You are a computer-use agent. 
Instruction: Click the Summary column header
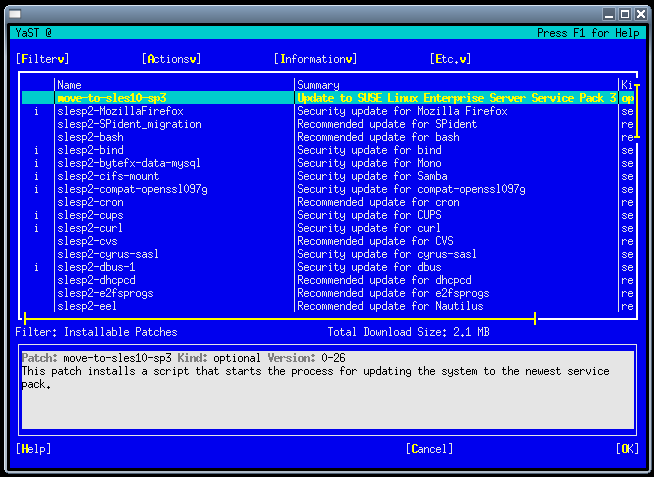pyautogui.click(x=318, y=85)
